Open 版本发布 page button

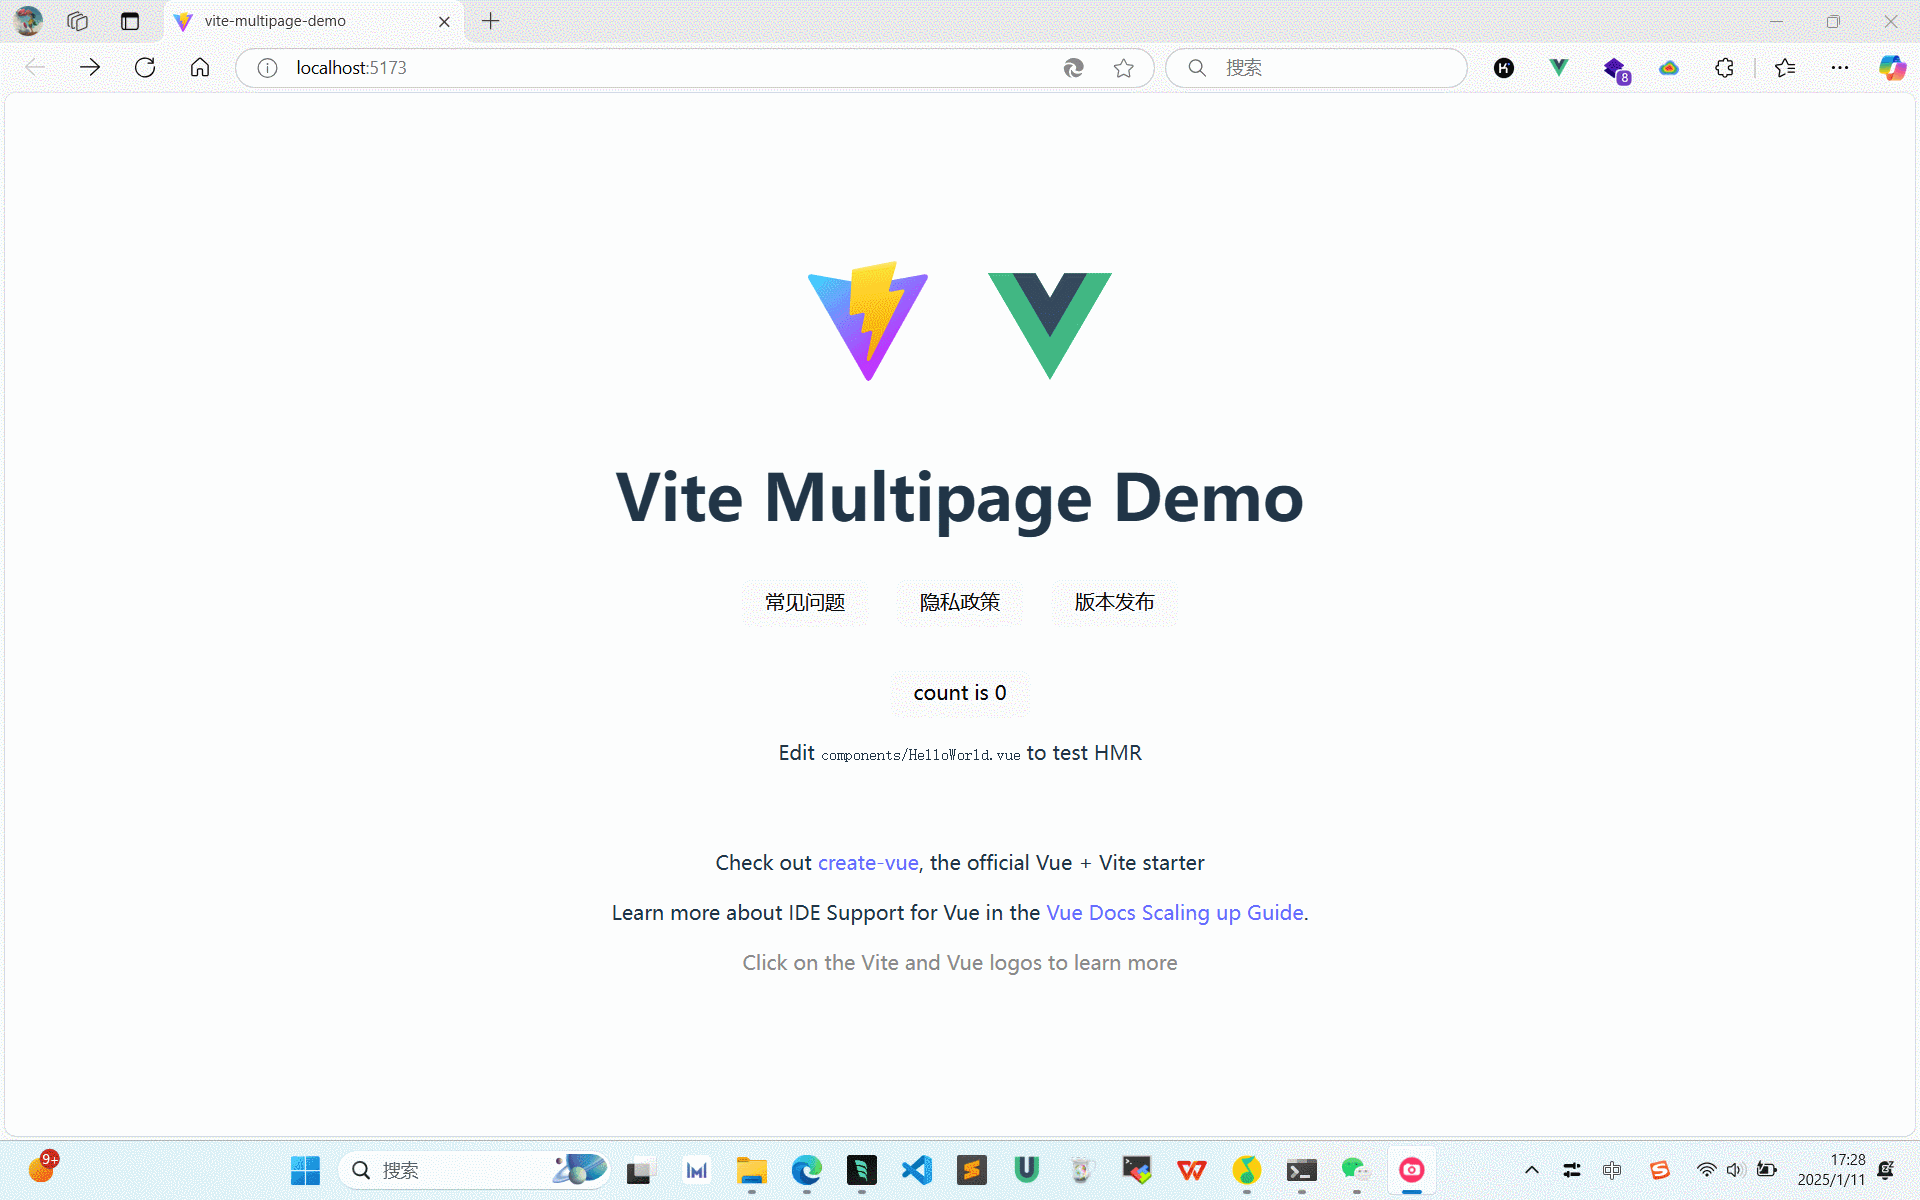pyautogui.click(x=1114, y=602)
